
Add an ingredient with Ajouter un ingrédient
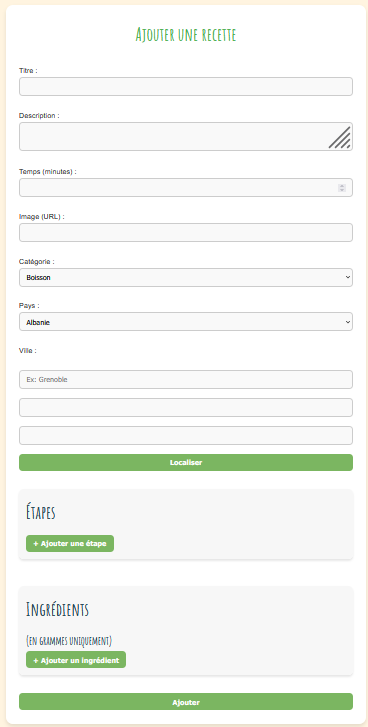[x=76, y=660]
